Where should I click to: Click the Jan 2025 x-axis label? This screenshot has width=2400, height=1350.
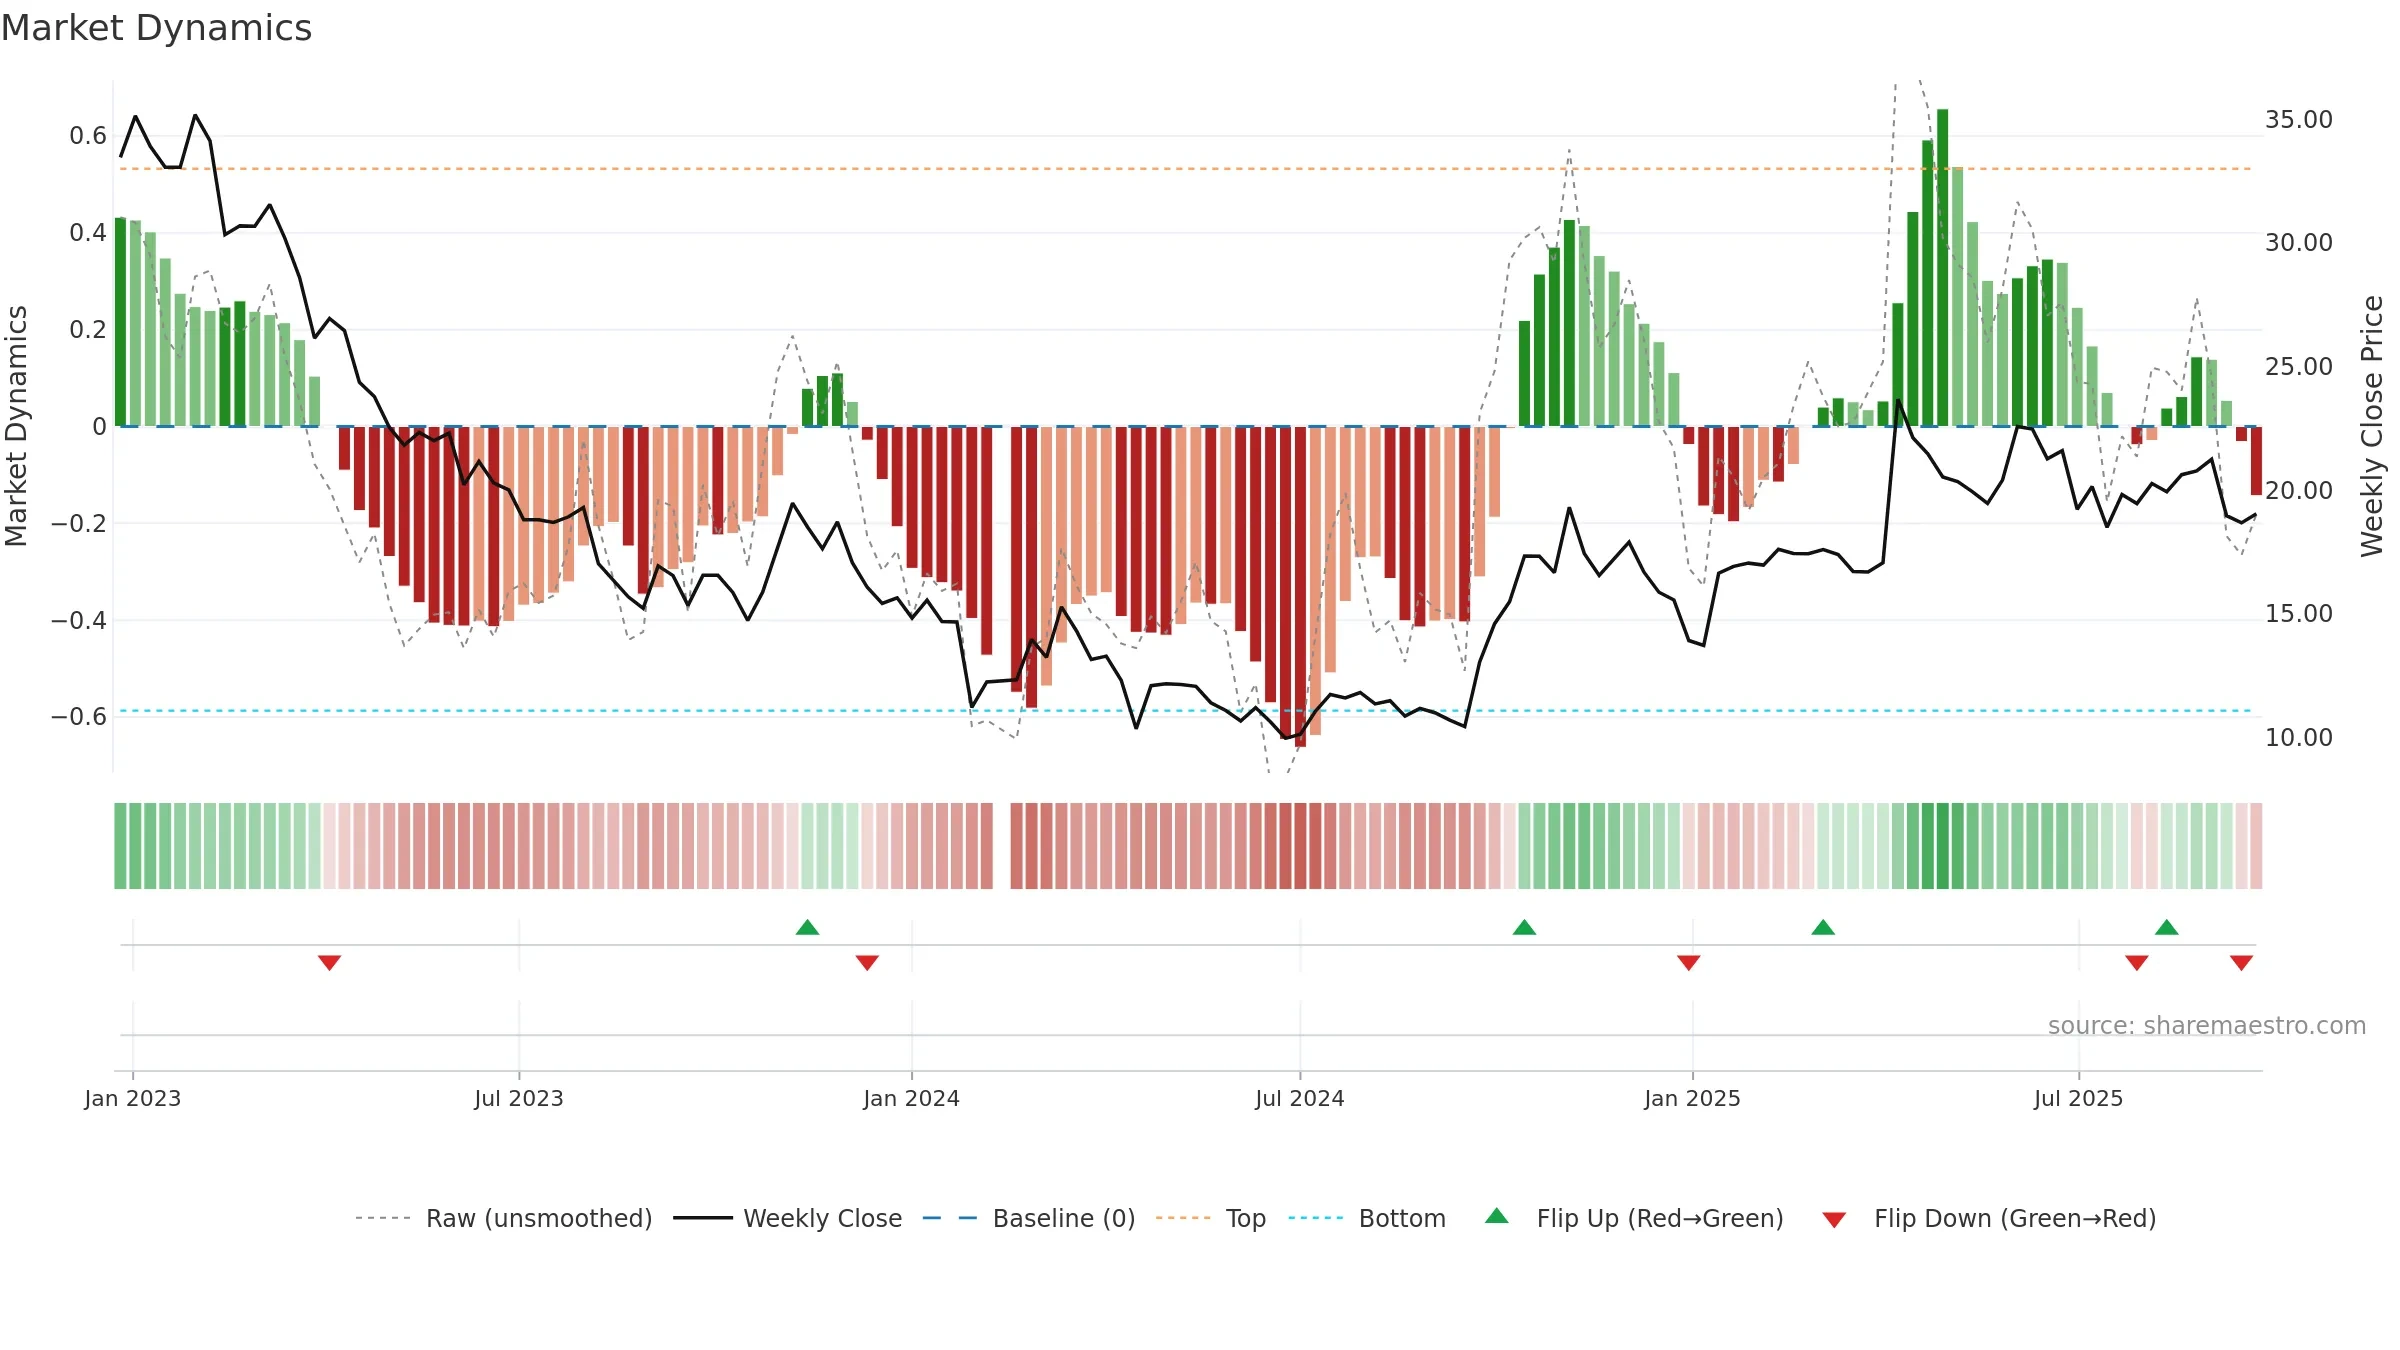click(1693, 1098)
